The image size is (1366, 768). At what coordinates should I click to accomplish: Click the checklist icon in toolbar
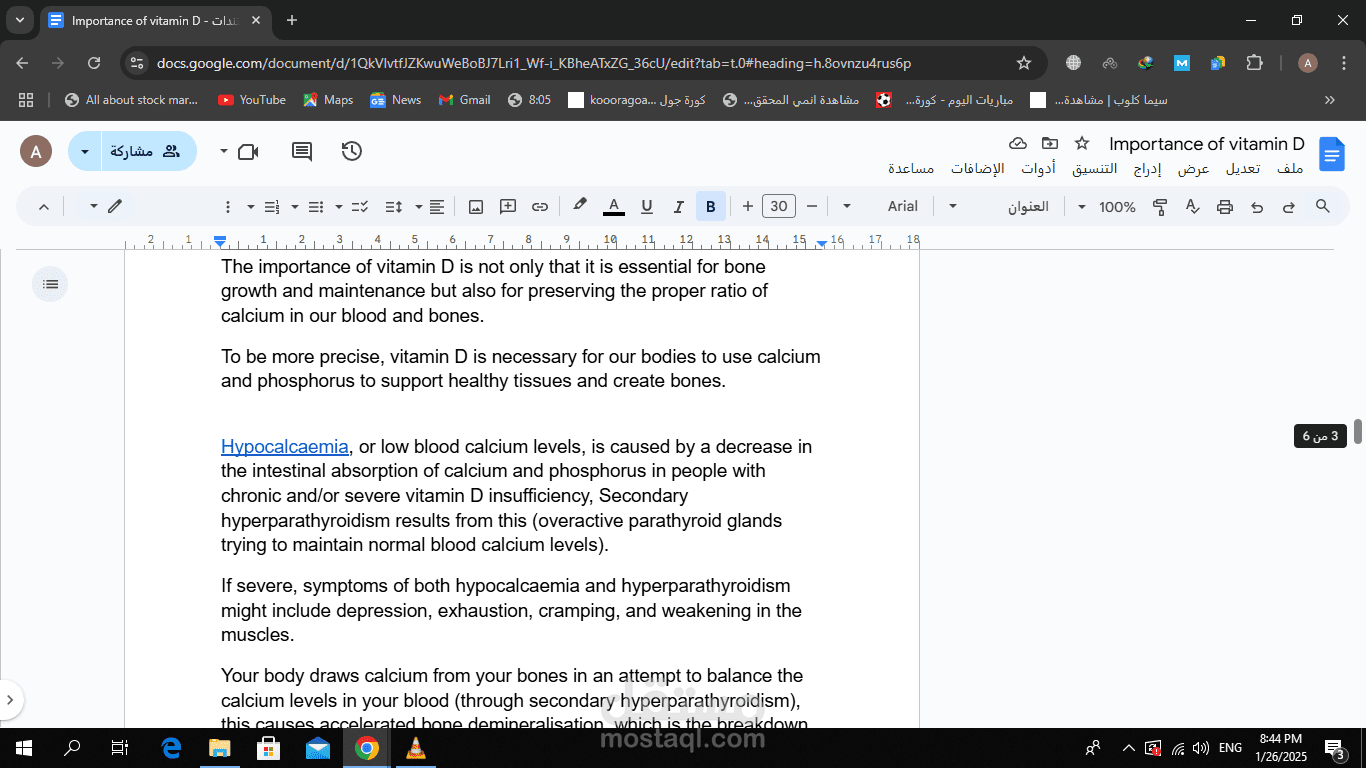[x=360, y=207]
